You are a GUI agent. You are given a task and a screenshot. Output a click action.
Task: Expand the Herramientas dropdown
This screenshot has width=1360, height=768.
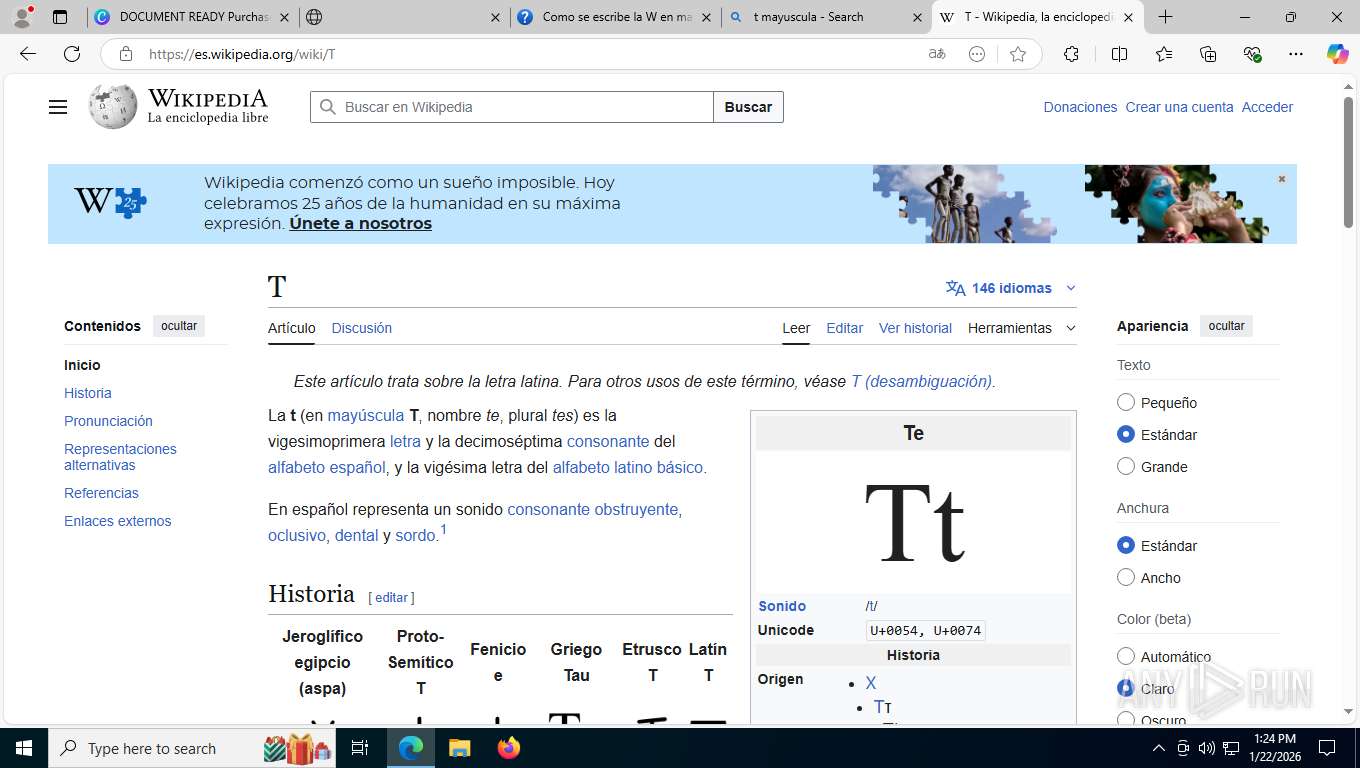(1022, 328)
